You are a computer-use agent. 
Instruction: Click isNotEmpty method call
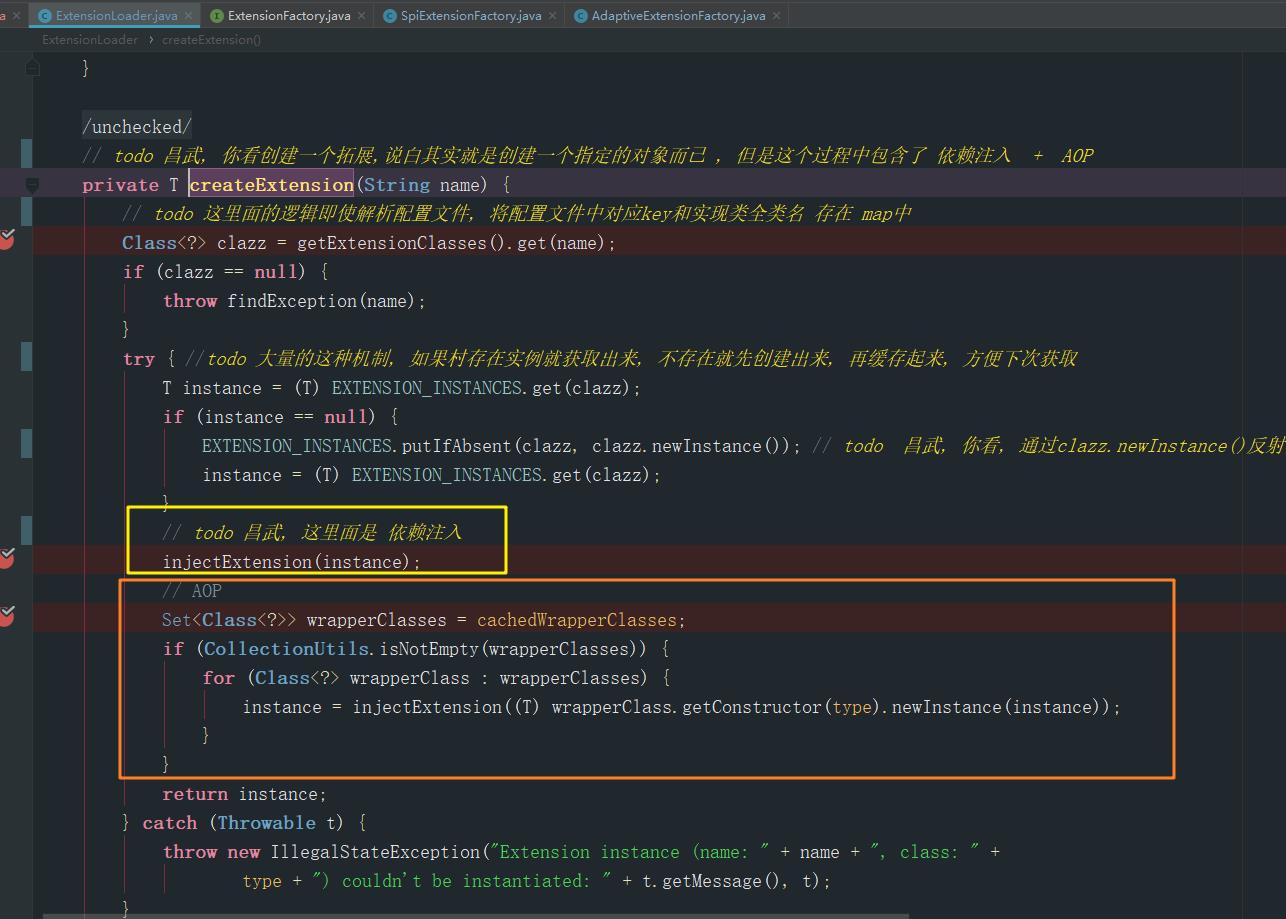429,649
